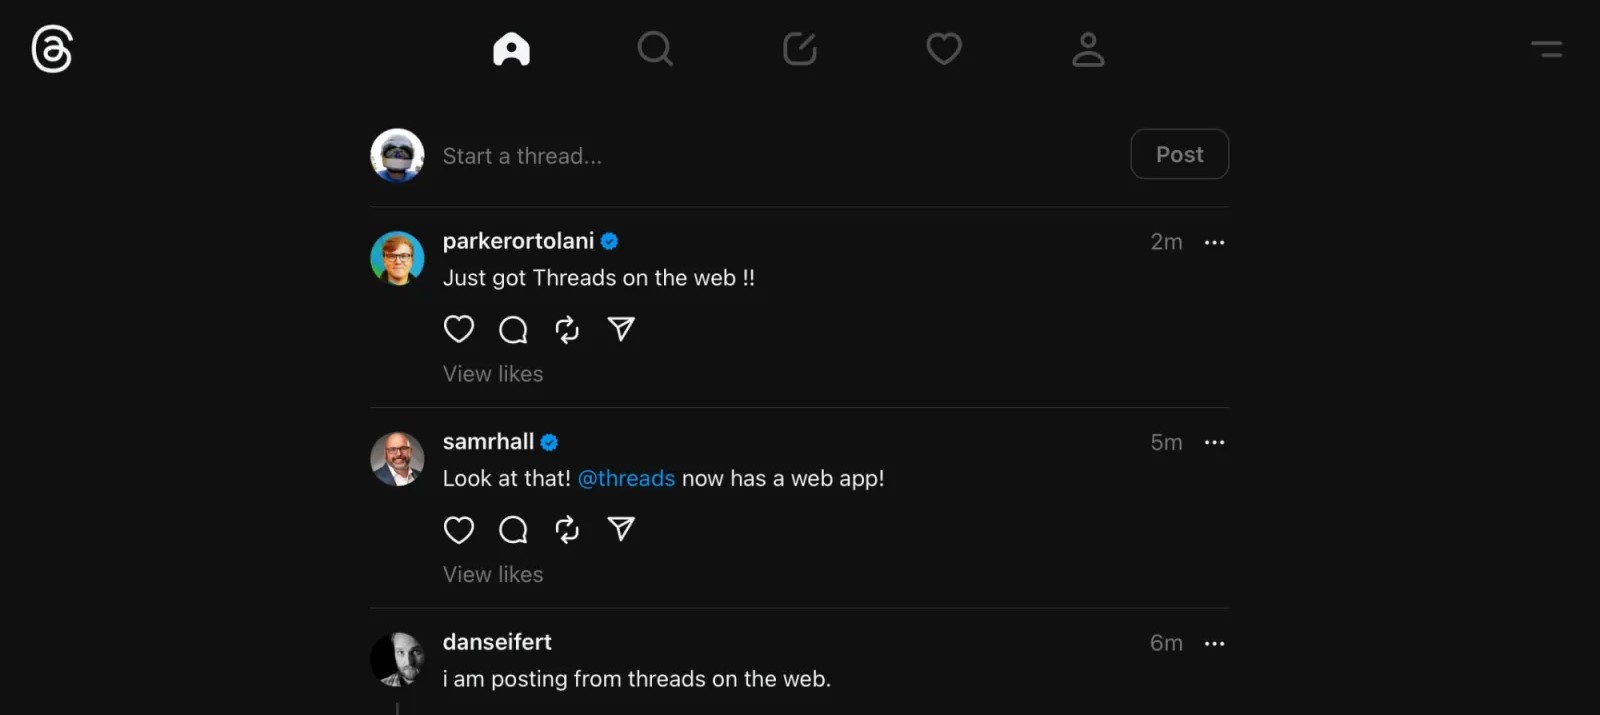
Task: Open more options on parkerortolani's post
Action: [1214, 242]
